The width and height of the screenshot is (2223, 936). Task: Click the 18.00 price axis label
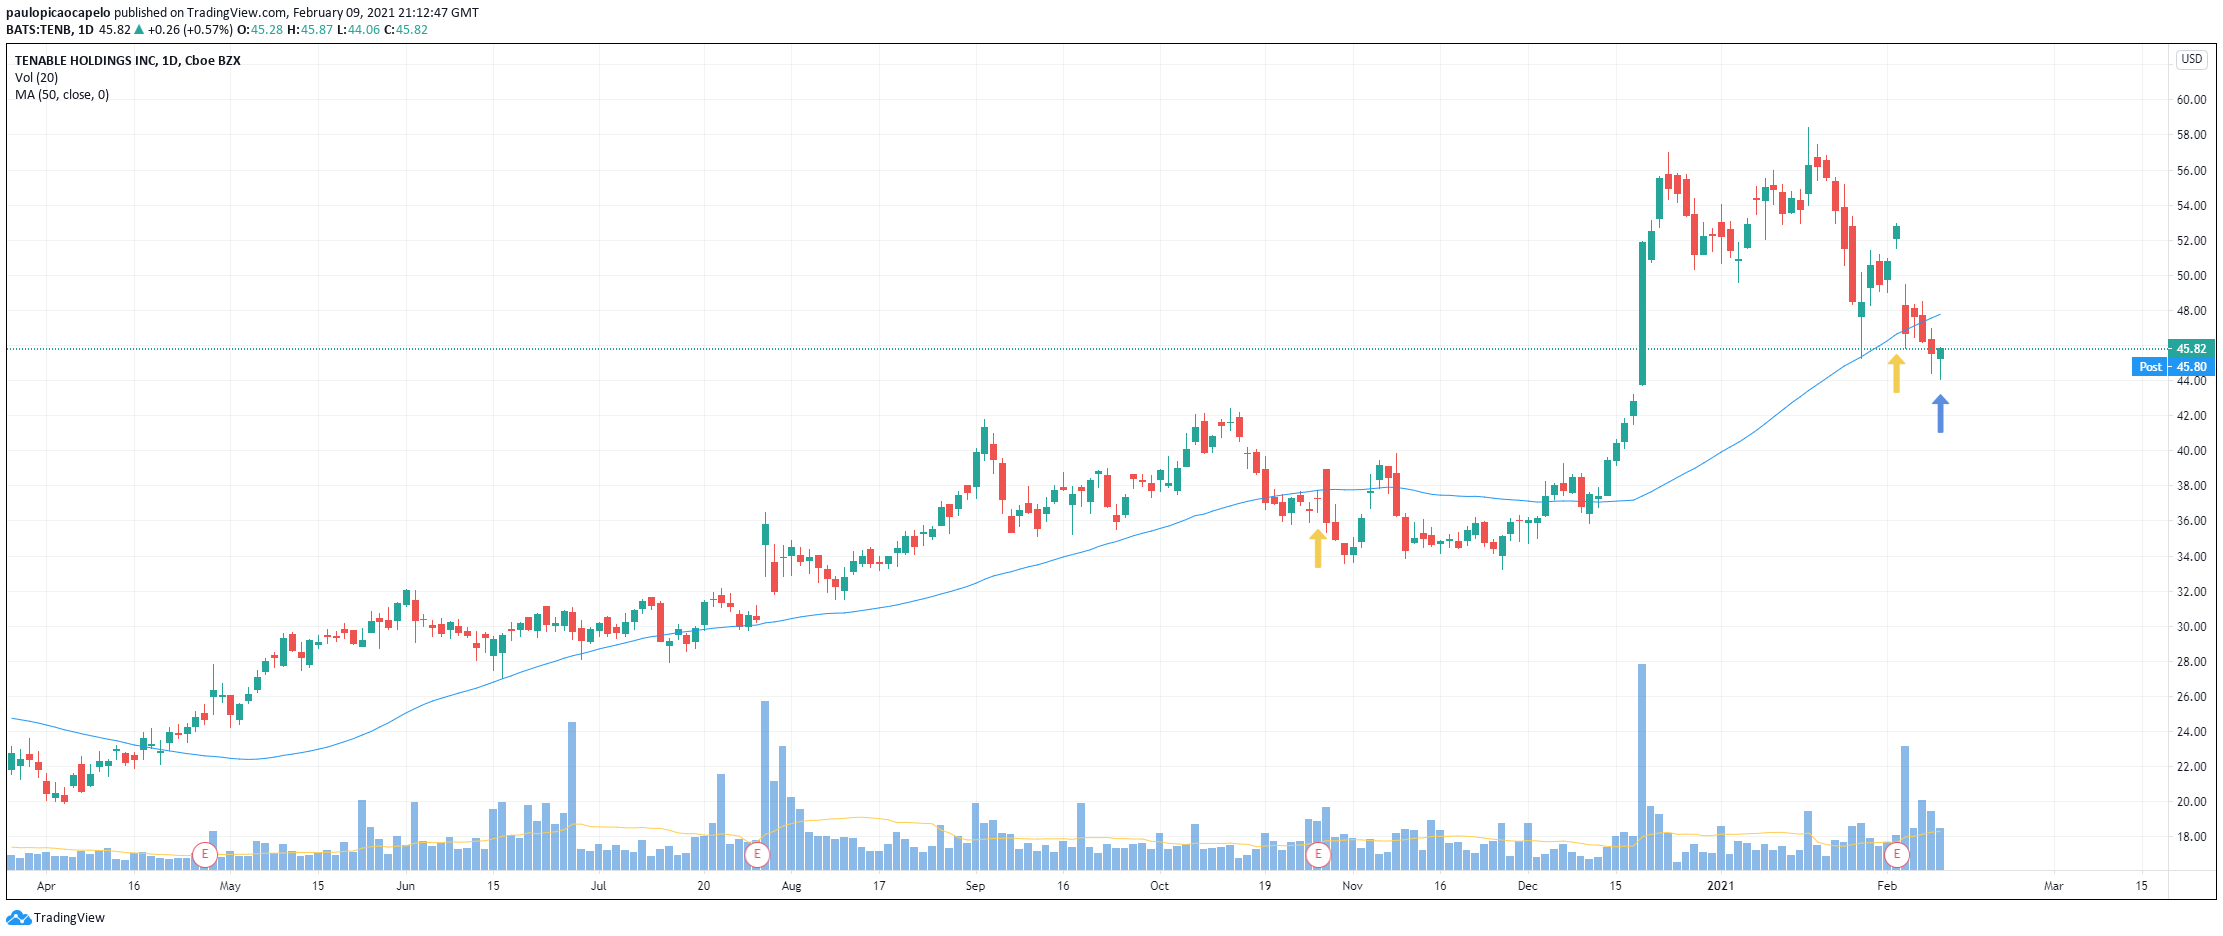point(2191,837)
